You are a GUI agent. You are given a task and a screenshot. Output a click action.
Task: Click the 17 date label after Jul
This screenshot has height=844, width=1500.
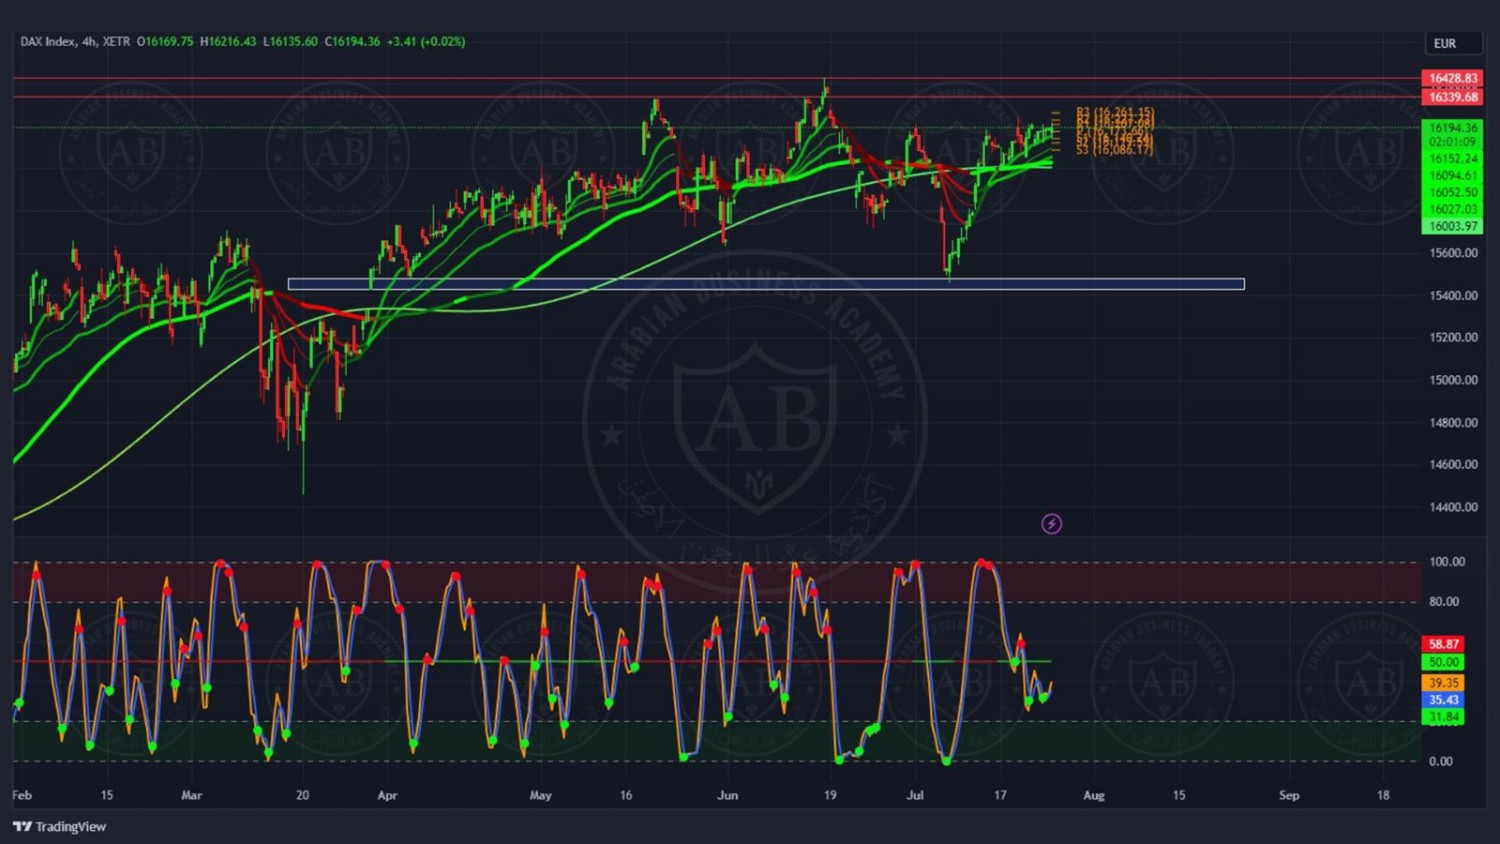point(1000,796)
